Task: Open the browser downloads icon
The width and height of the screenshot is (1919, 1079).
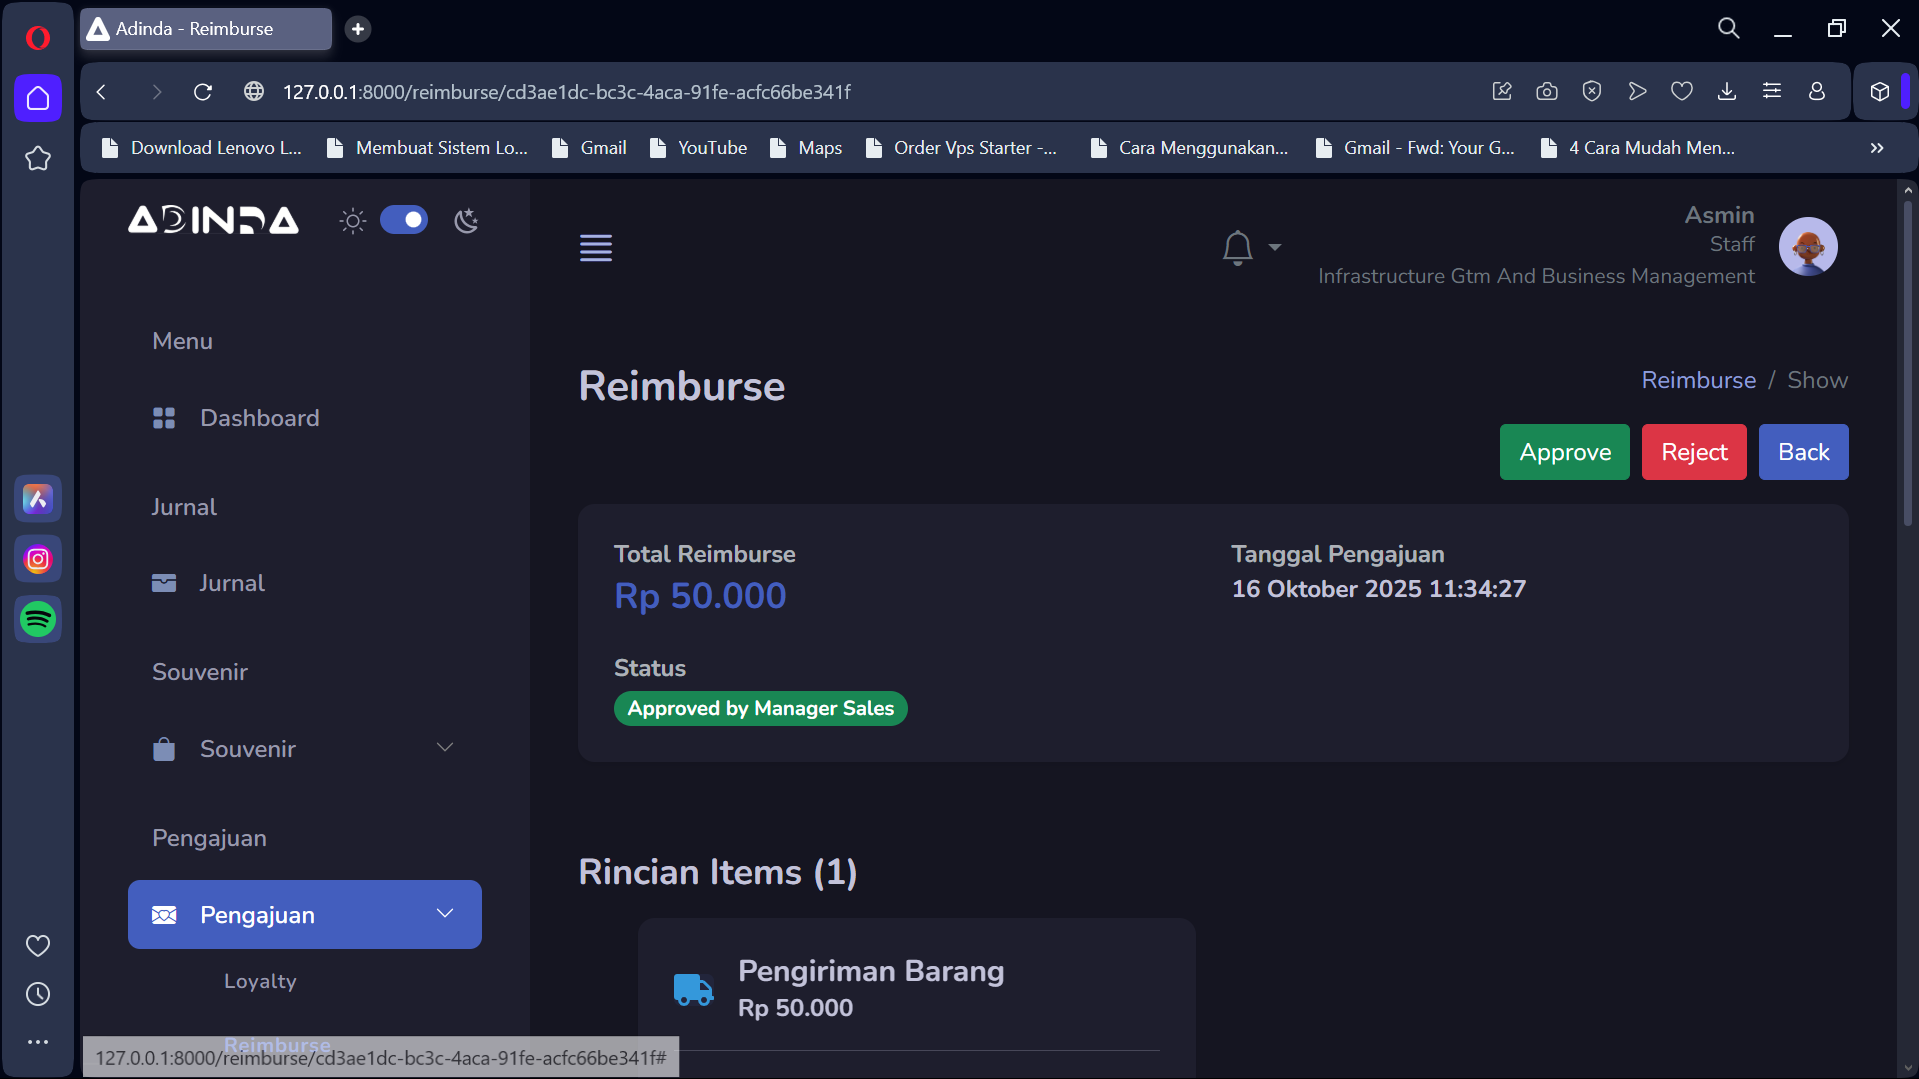Action: pyautogui.click(x=1727, y=92)
